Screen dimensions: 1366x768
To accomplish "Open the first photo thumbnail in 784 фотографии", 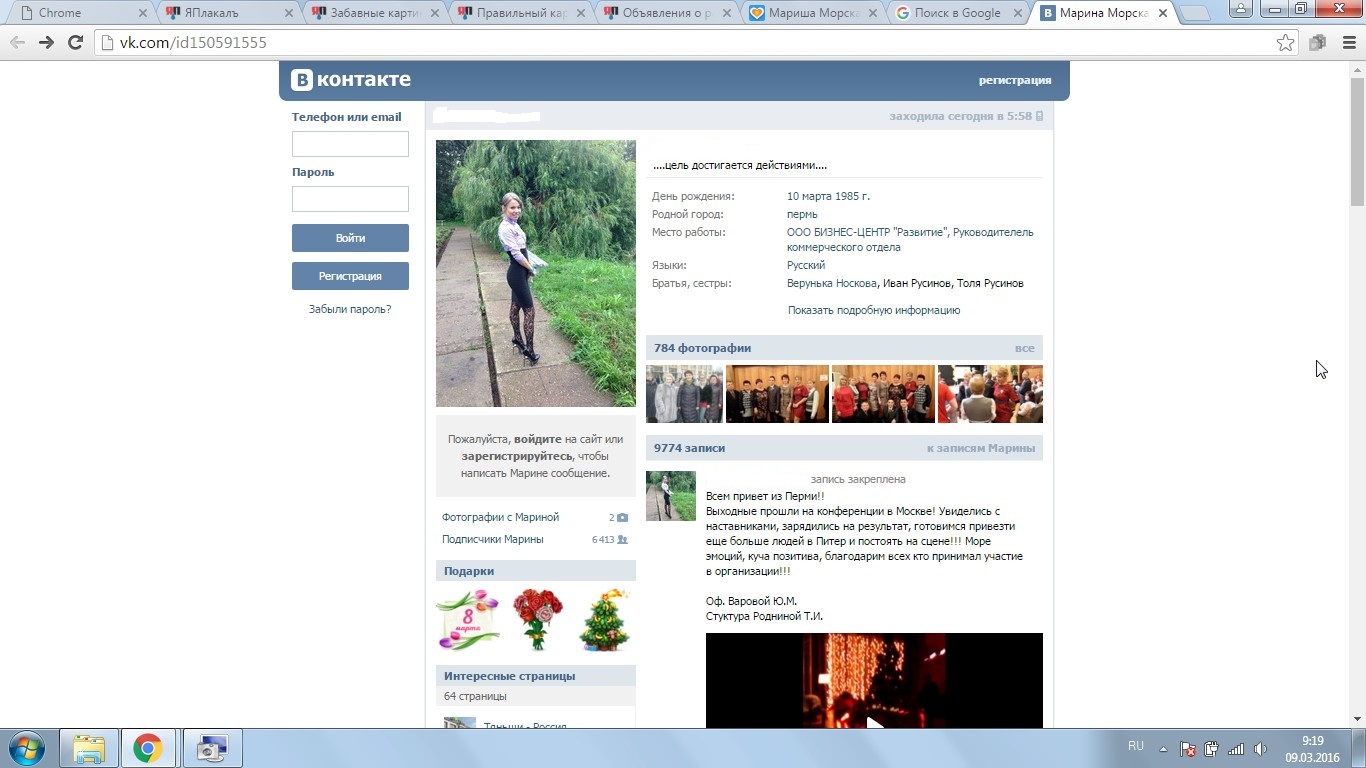I will click(684, 394).
